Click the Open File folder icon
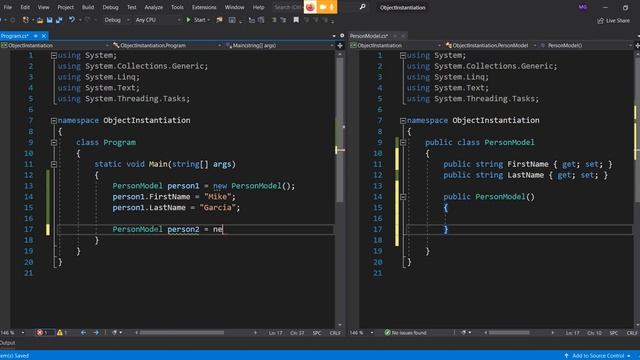The width and height of the screenshot is (640, 360). [x=40, y=20]
